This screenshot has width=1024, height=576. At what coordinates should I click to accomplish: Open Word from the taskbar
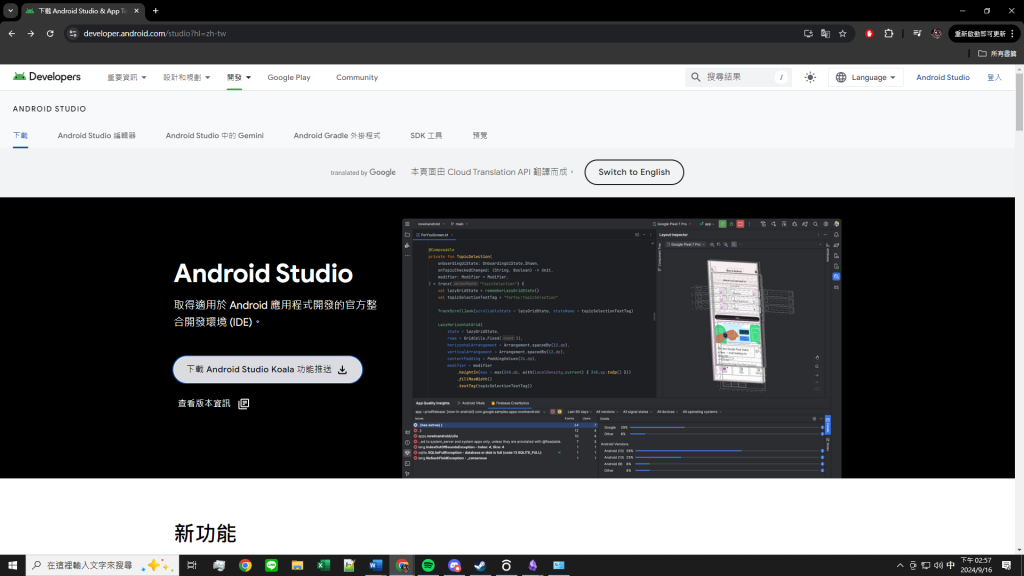pyautogui.click(x=376, y=566)
